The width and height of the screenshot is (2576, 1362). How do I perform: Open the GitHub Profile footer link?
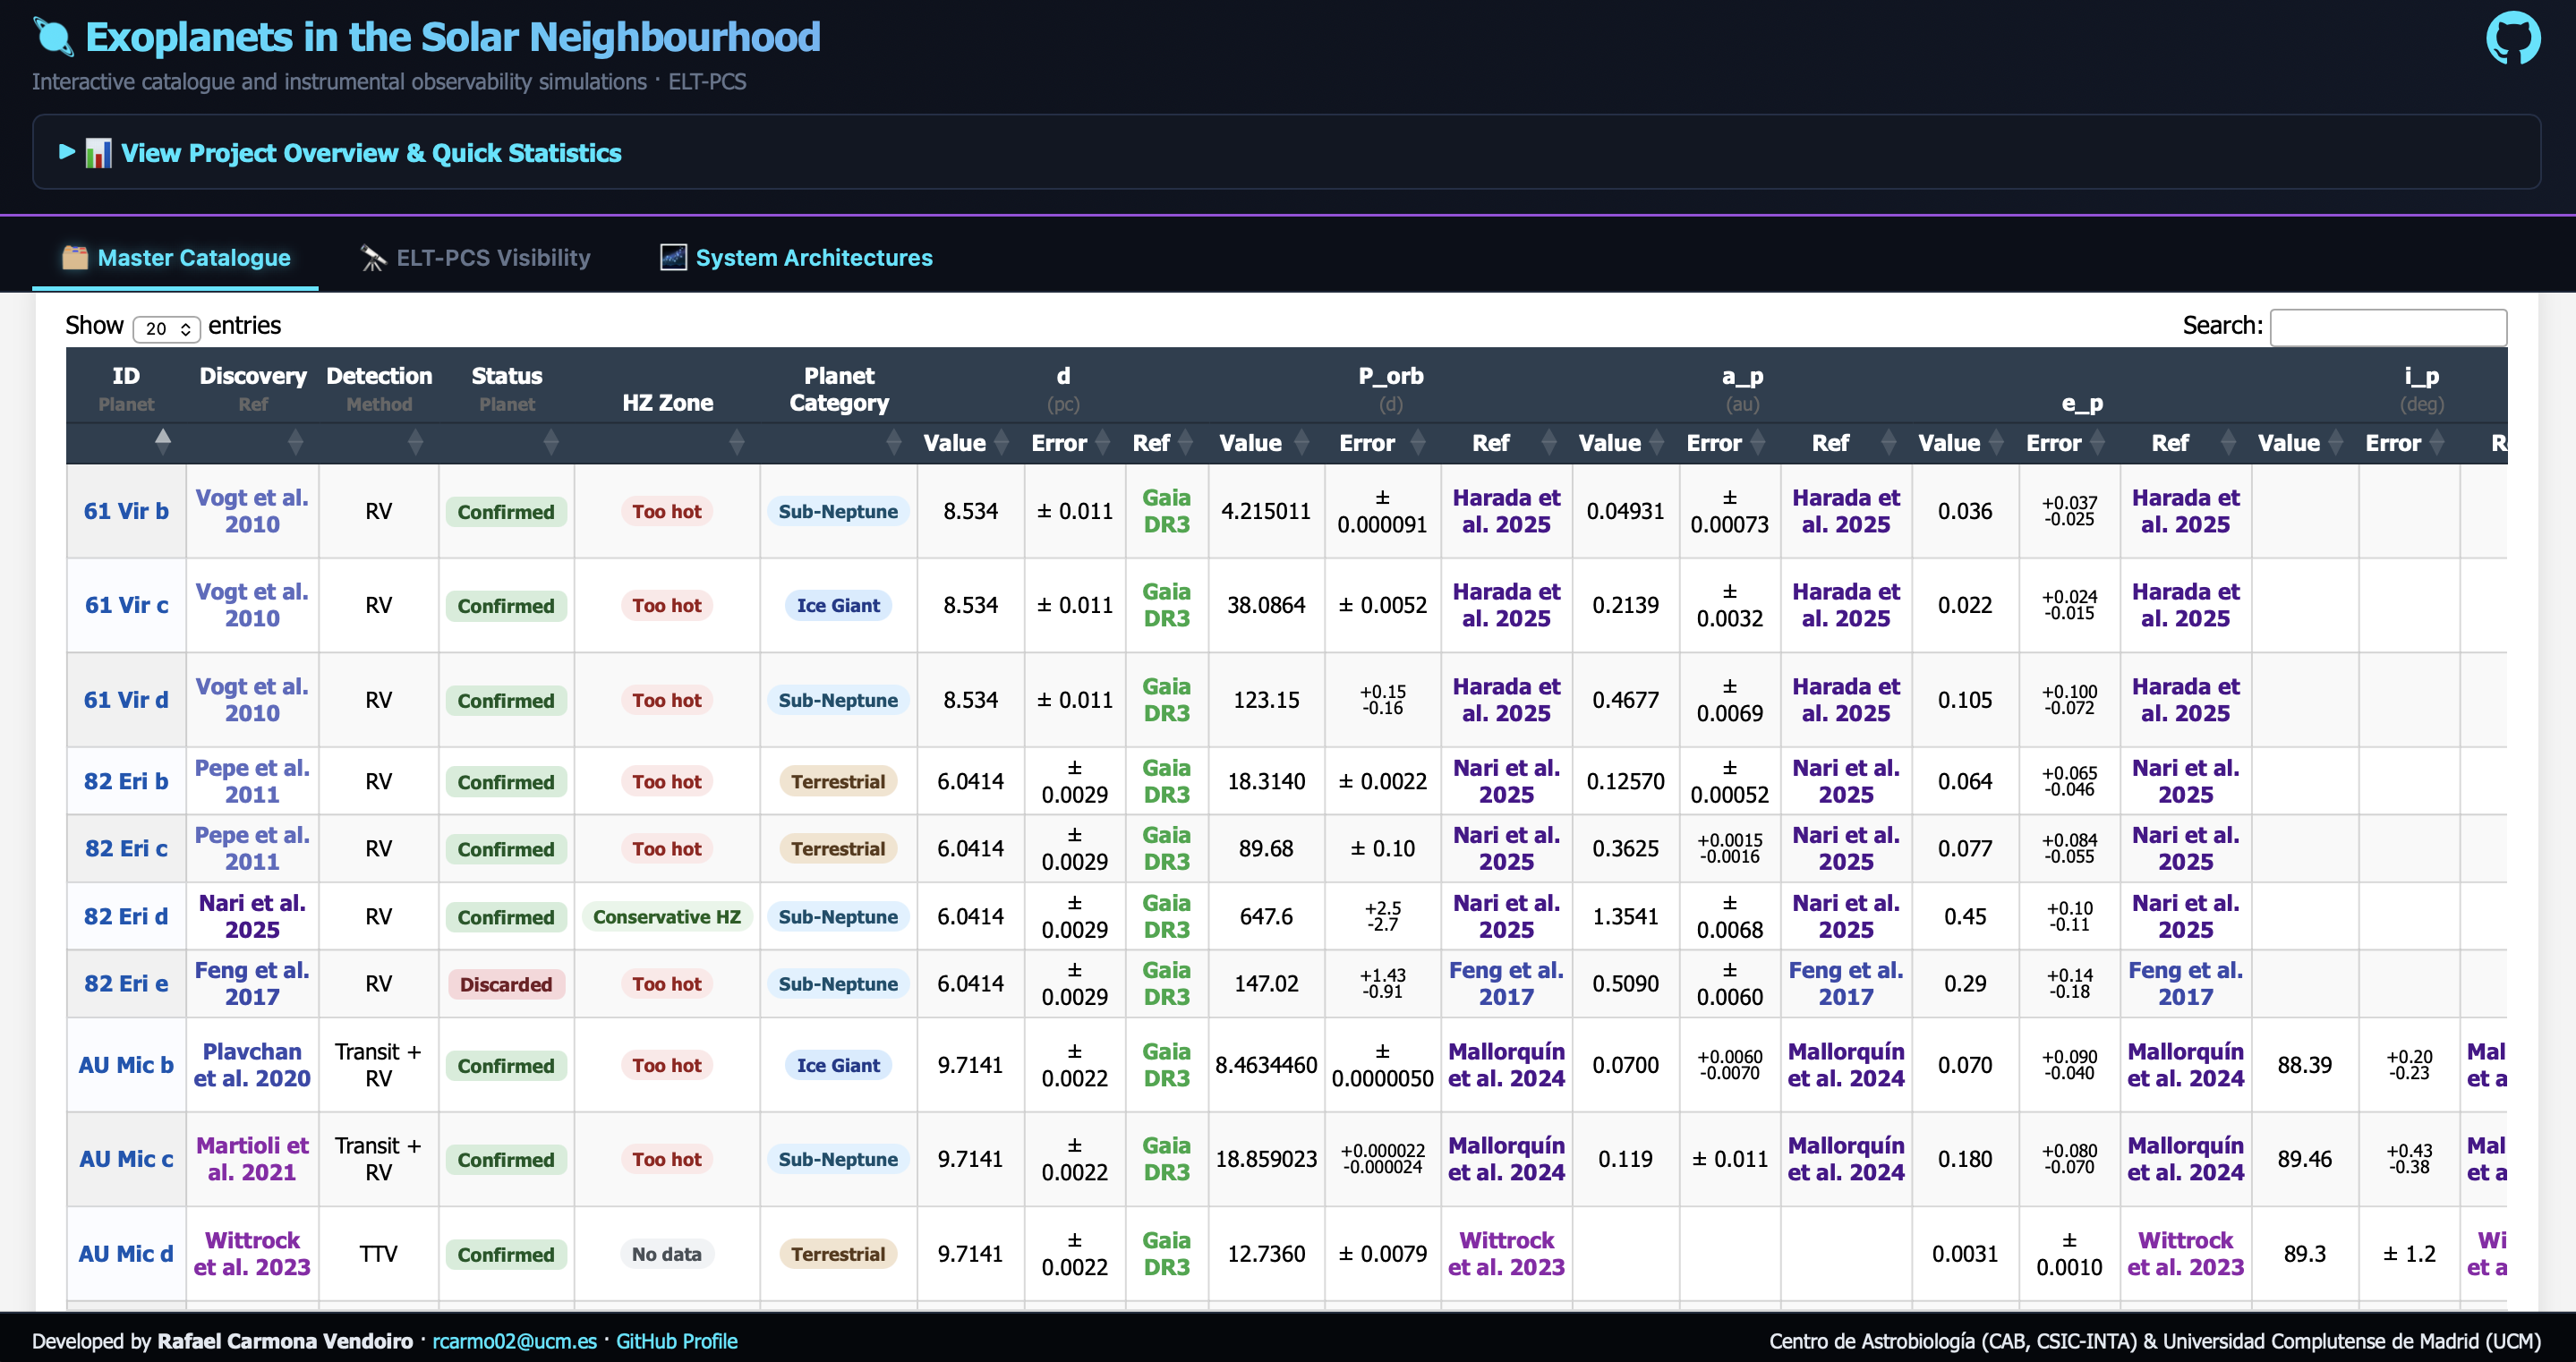(676, 1341)
